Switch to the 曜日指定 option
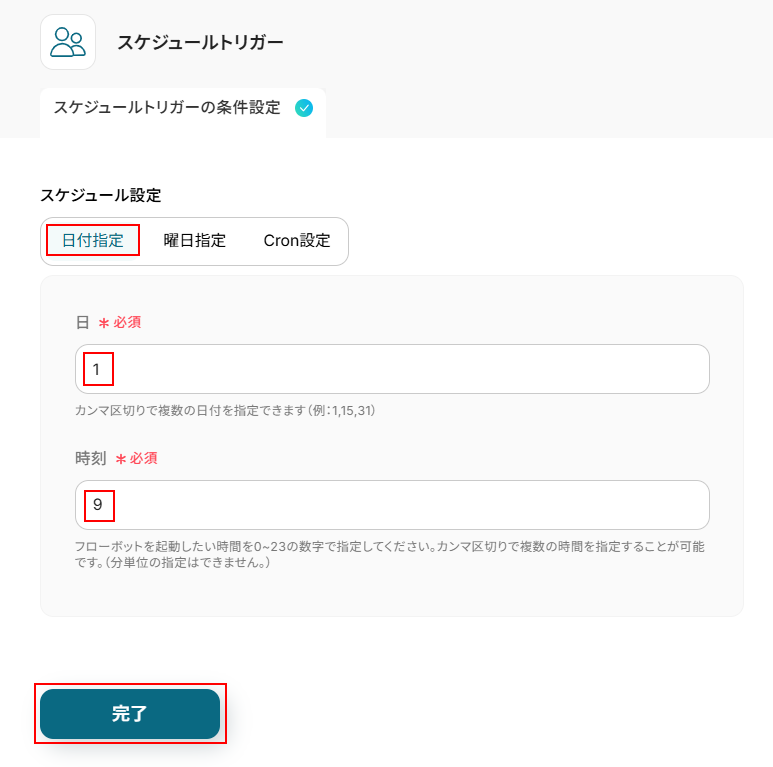Image resolution: width=773 pixels, height=767 pixels. [x=195, y=240]
